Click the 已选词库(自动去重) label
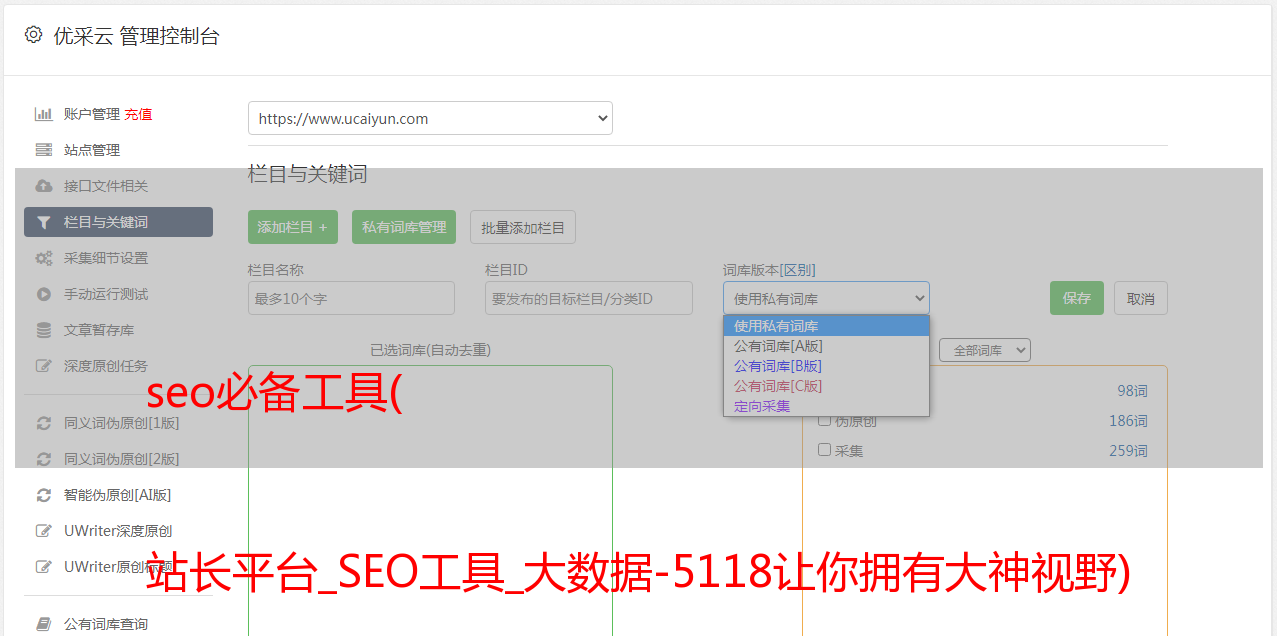1277x636 pixels. [430, 350]
